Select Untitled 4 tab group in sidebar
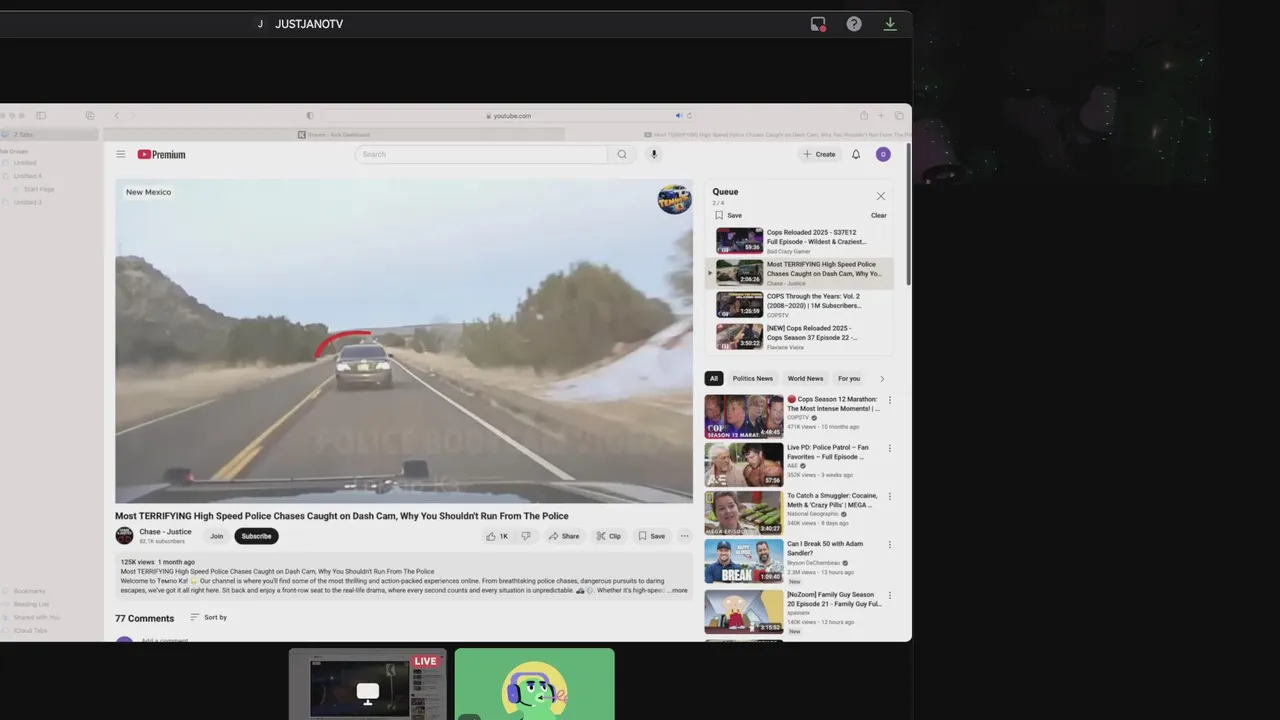Image resolution: width=1280 pixels, height=720 pixels. click(28, 176)
